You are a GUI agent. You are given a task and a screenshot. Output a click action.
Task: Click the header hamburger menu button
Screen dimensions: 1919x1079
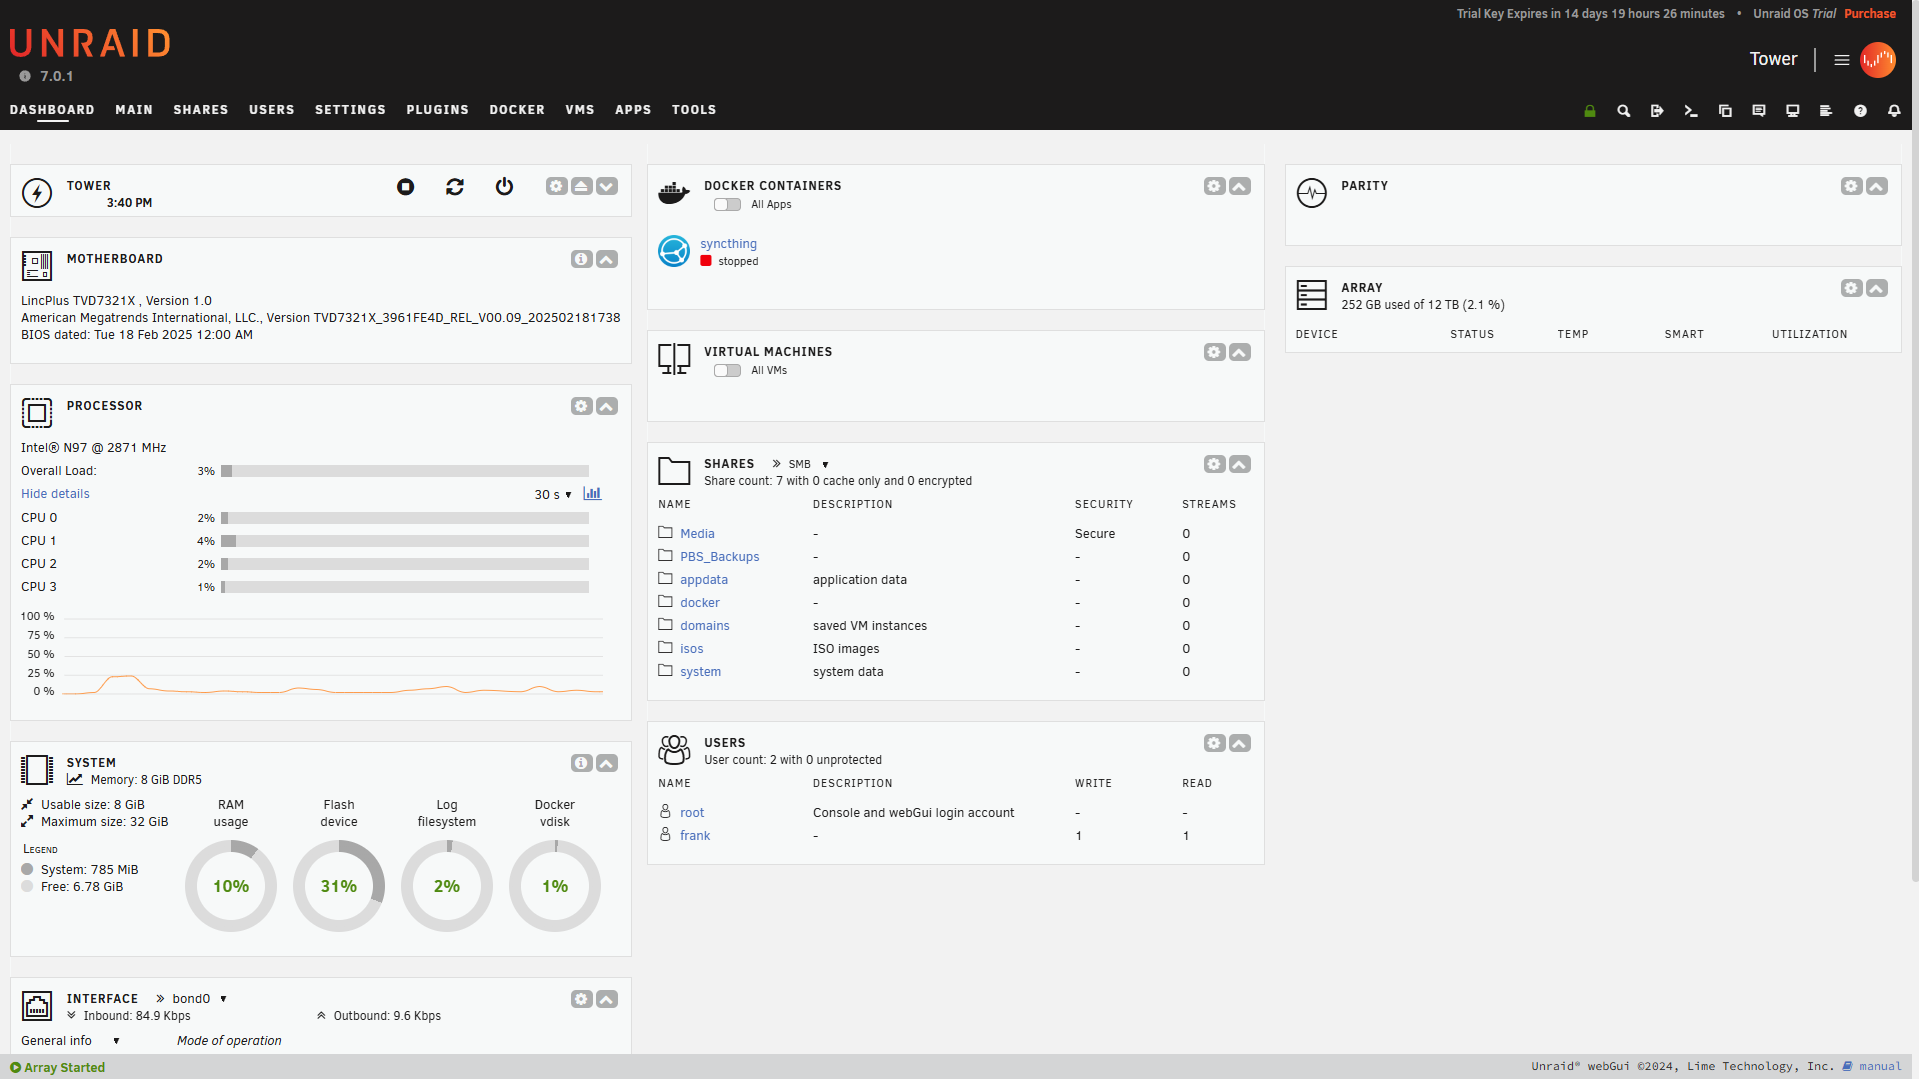click(1841, 60)
